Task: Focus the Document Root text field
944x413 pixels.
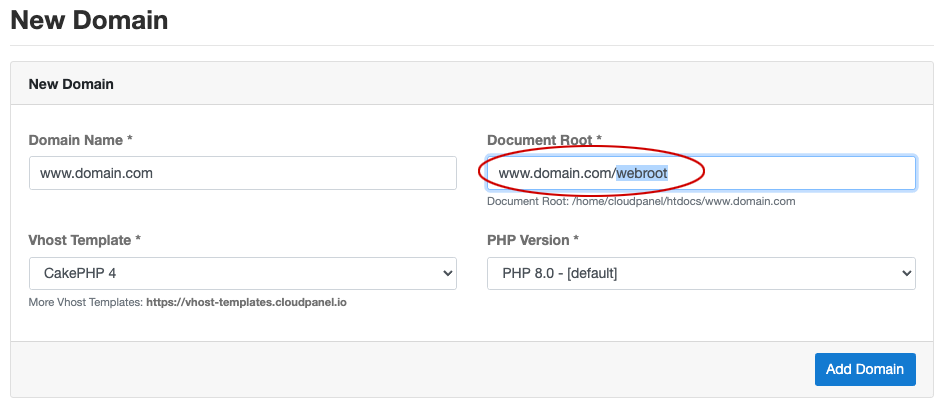Action: (701, 173)
